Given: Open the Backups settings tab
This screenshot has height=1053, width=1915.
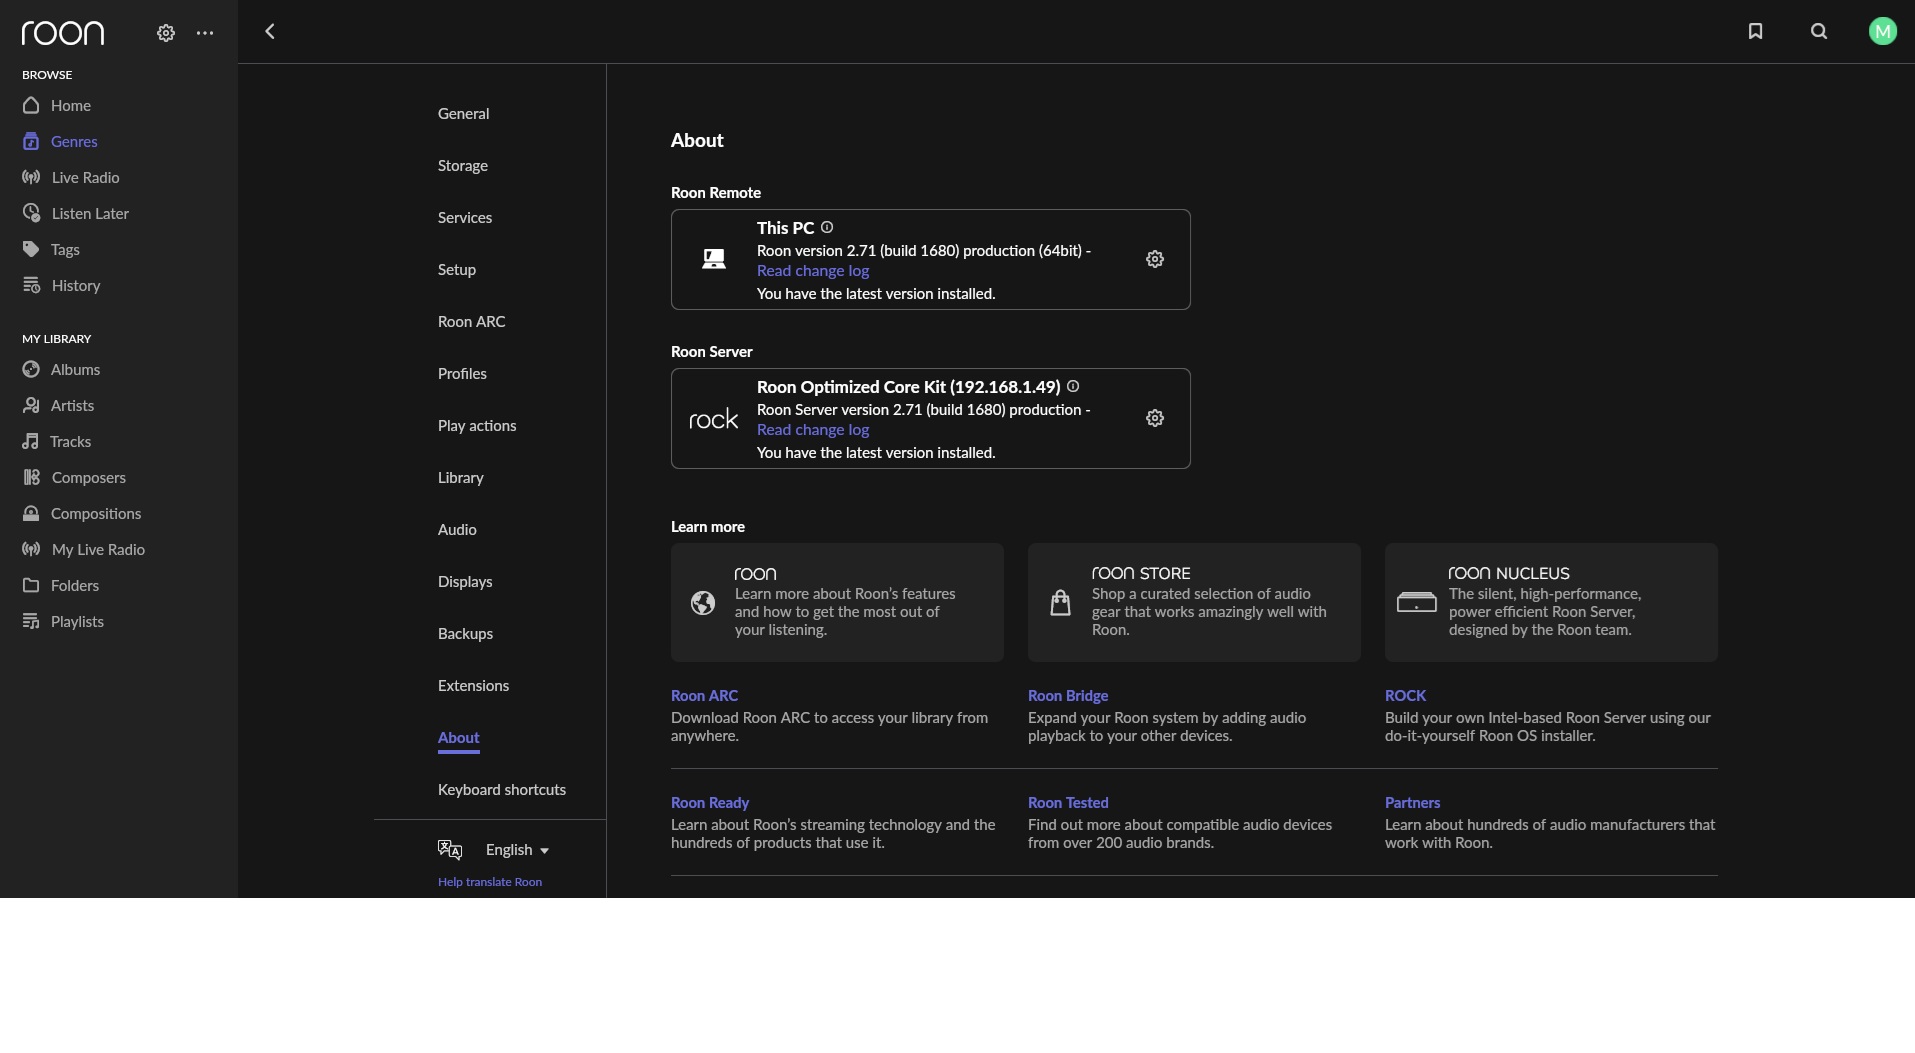Looking at the screenshot, I should [465, 634].
